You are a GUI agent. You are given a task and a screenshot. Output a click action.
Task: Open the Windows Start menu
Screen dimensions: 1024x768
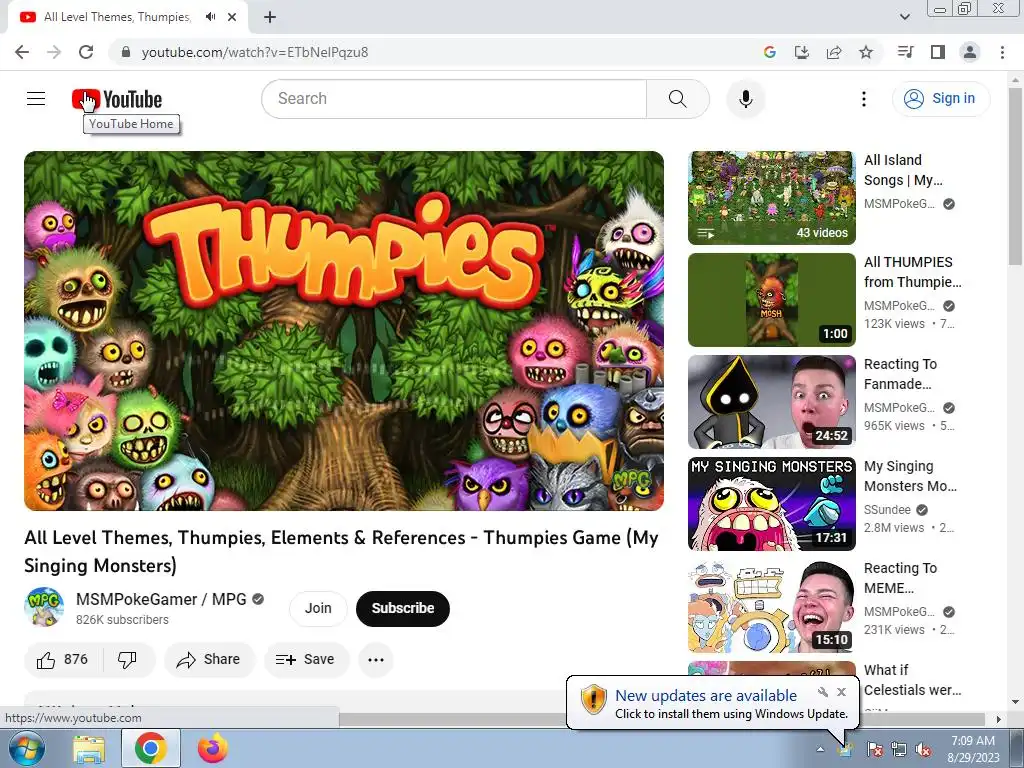click(x=25, y=748)
